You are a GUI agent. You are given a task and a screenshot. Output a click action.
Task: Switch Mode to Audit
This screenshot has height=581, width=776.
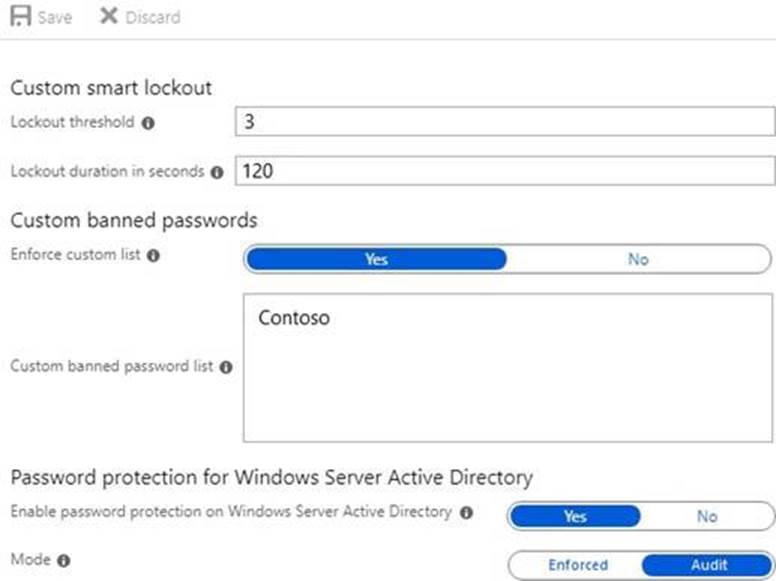coord(709,565)
